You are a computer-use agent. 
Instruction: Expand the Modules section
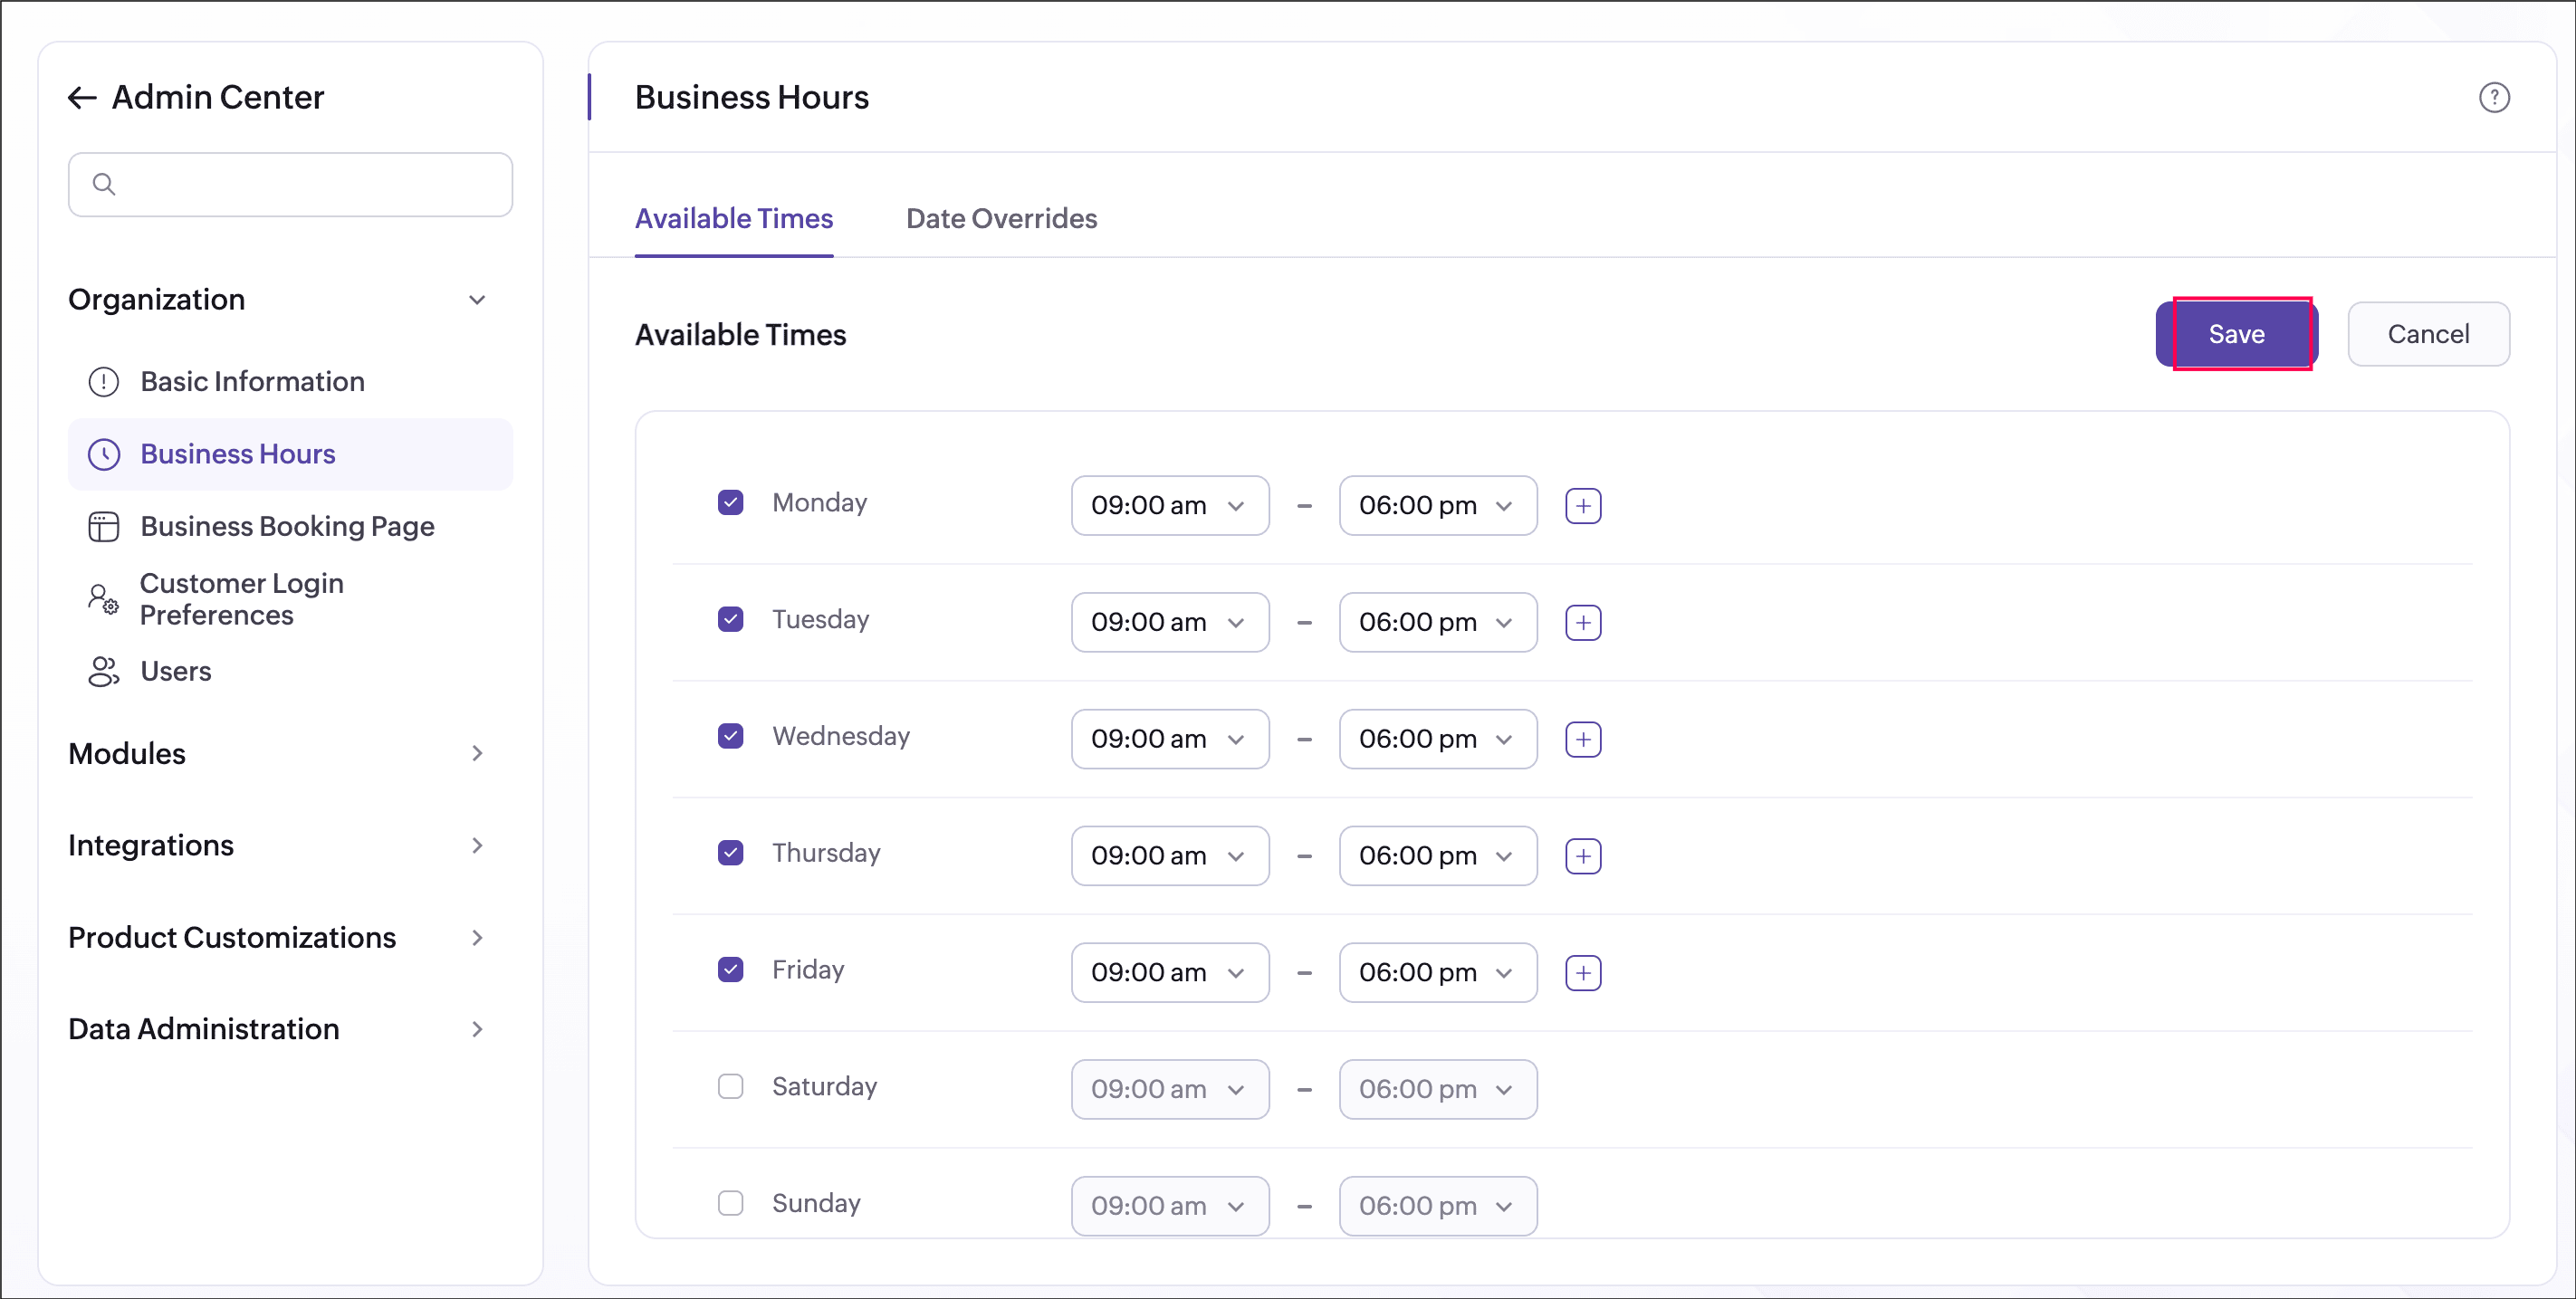pyautogui.click(x=477, y=754)
